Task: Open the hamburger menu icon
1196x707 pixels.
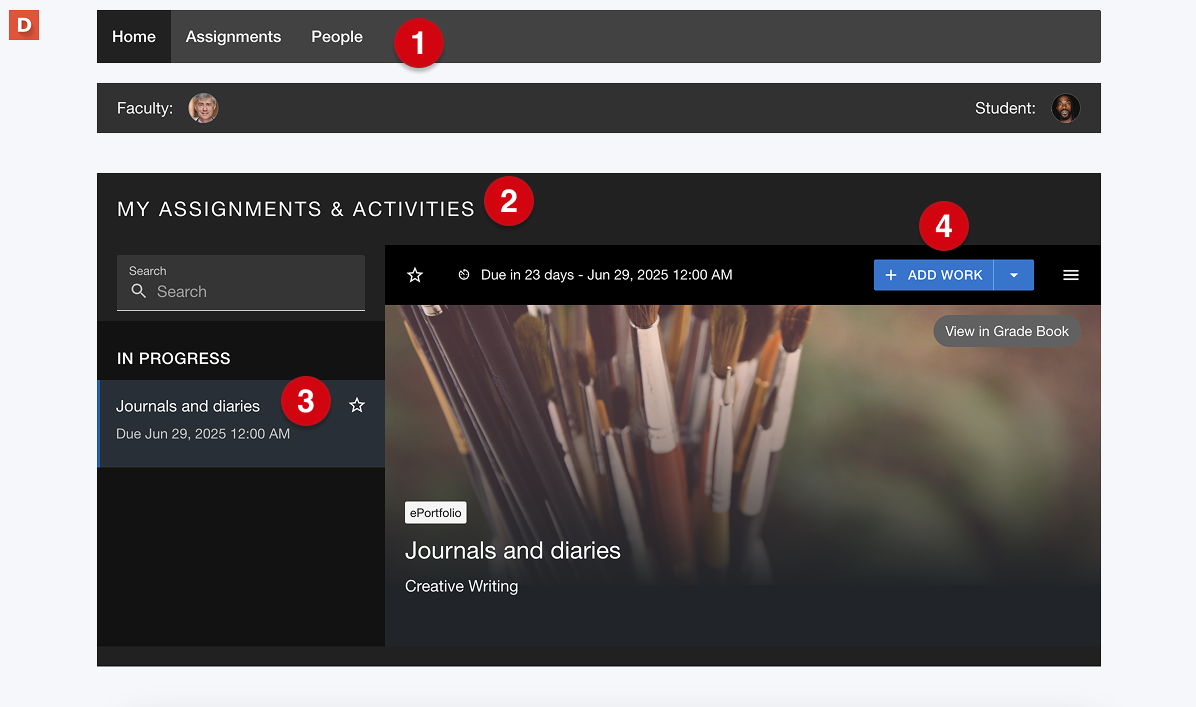Action: click(1071, 275)
